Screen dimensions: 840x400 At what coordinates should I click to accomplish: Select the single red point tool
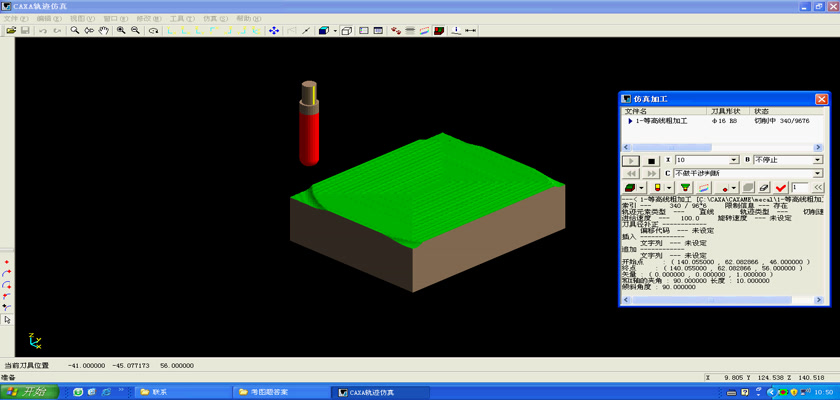click(x=7, y=262)
